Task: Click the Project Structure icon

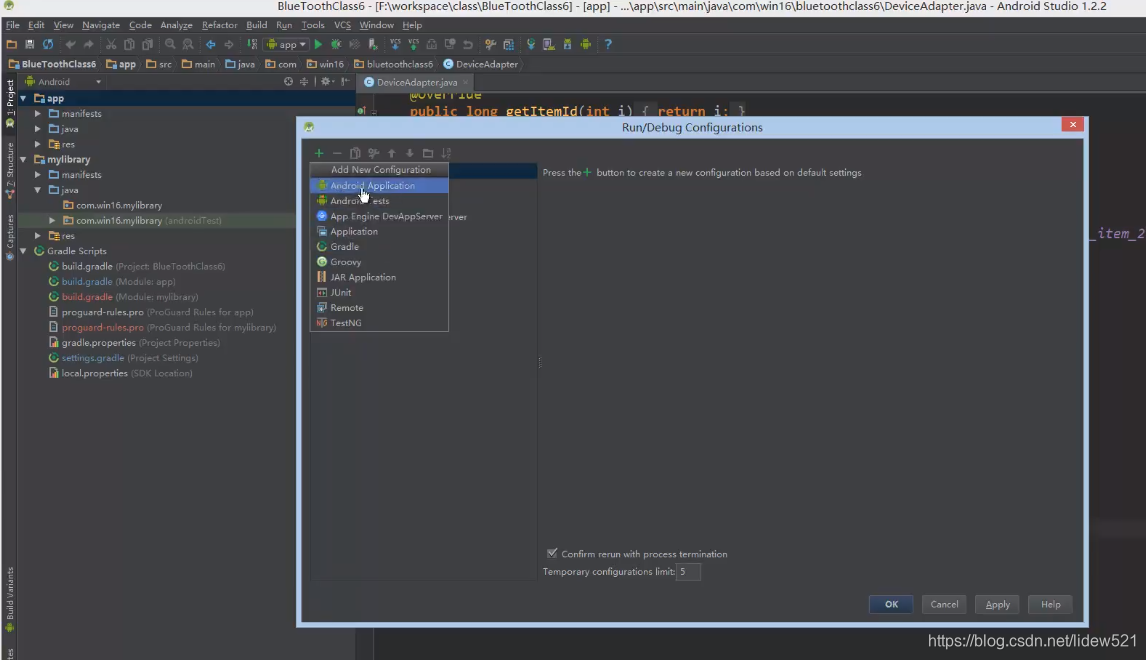Action: (x=509, y=45)
